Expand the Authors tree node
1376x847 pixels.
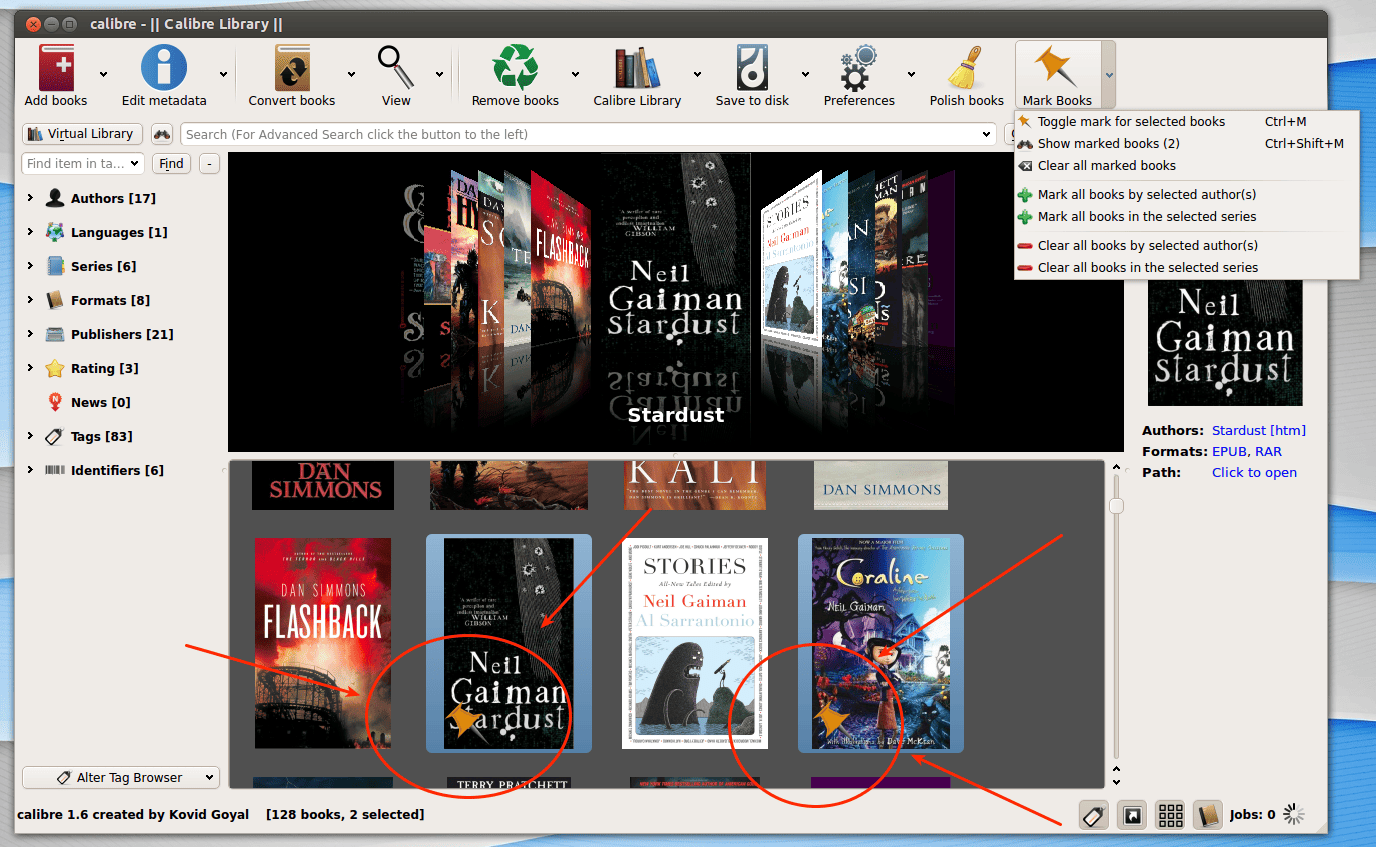(29, 198)
